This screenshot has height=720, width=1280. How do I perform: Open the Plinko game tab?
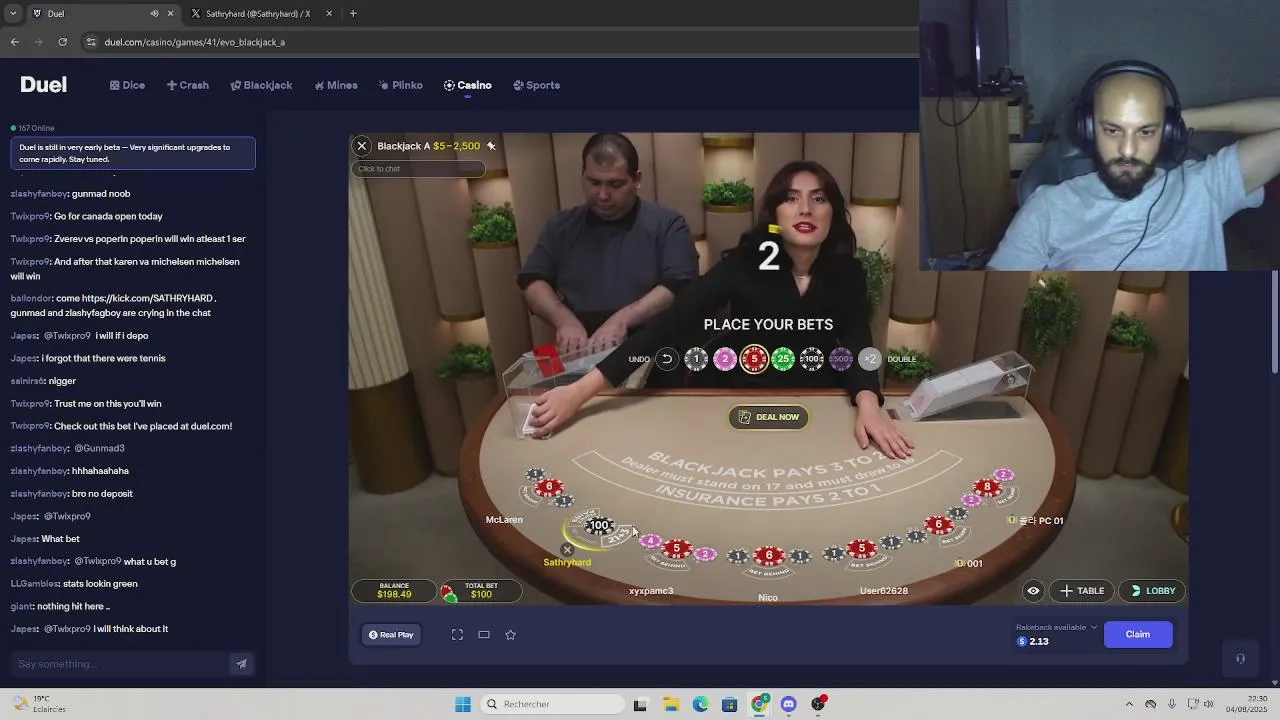(x=401, y=85)
